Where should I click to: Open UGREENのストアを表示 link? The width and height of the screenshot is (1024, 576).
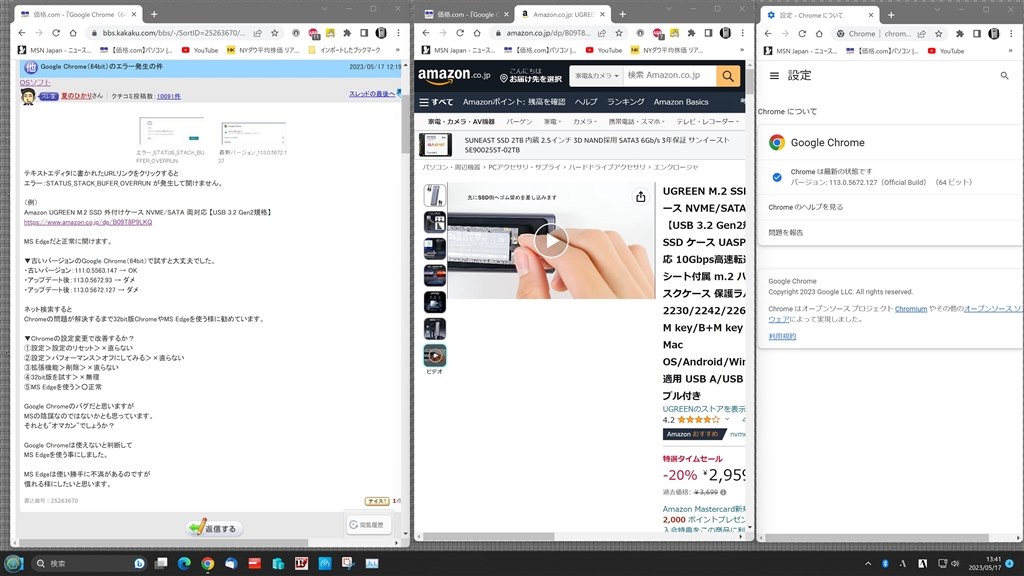click(x=704, y=409)
